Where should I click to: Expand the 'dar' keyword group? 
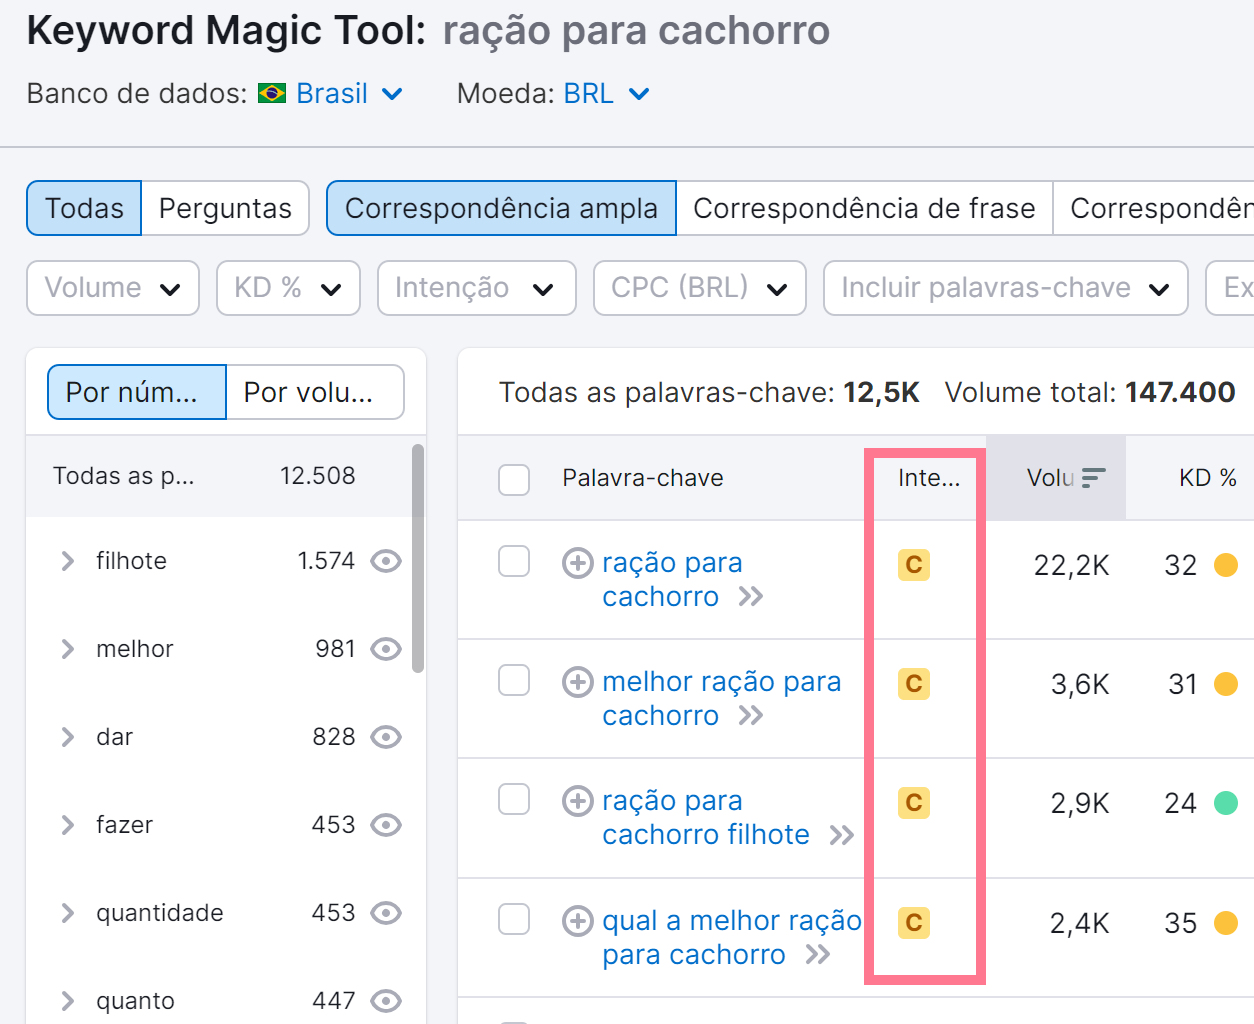click(x=68, y=737)
